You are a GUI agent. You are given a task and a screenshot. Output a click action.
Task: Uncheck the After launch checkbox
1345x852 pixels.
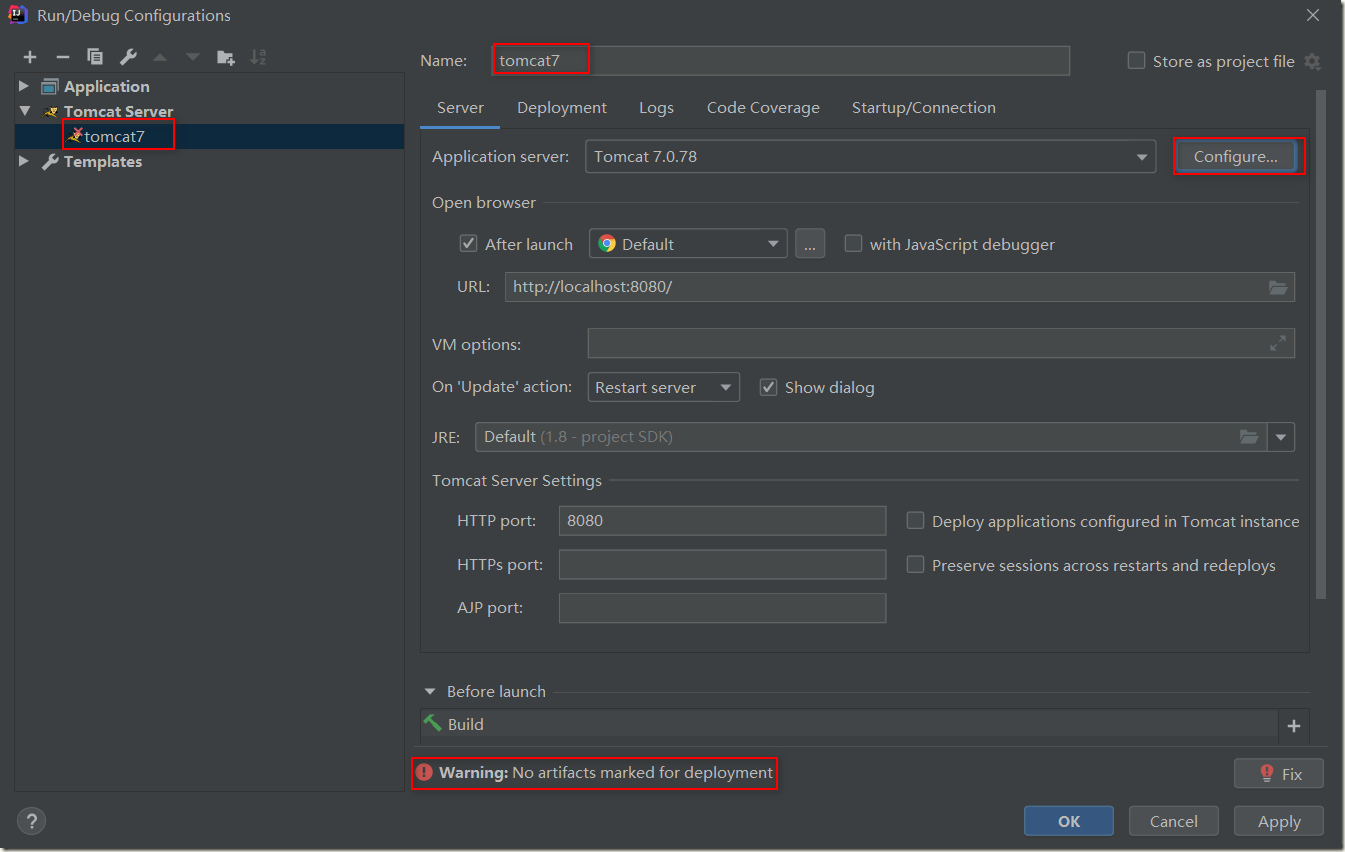pyautogui.click(x=468, y=243)
